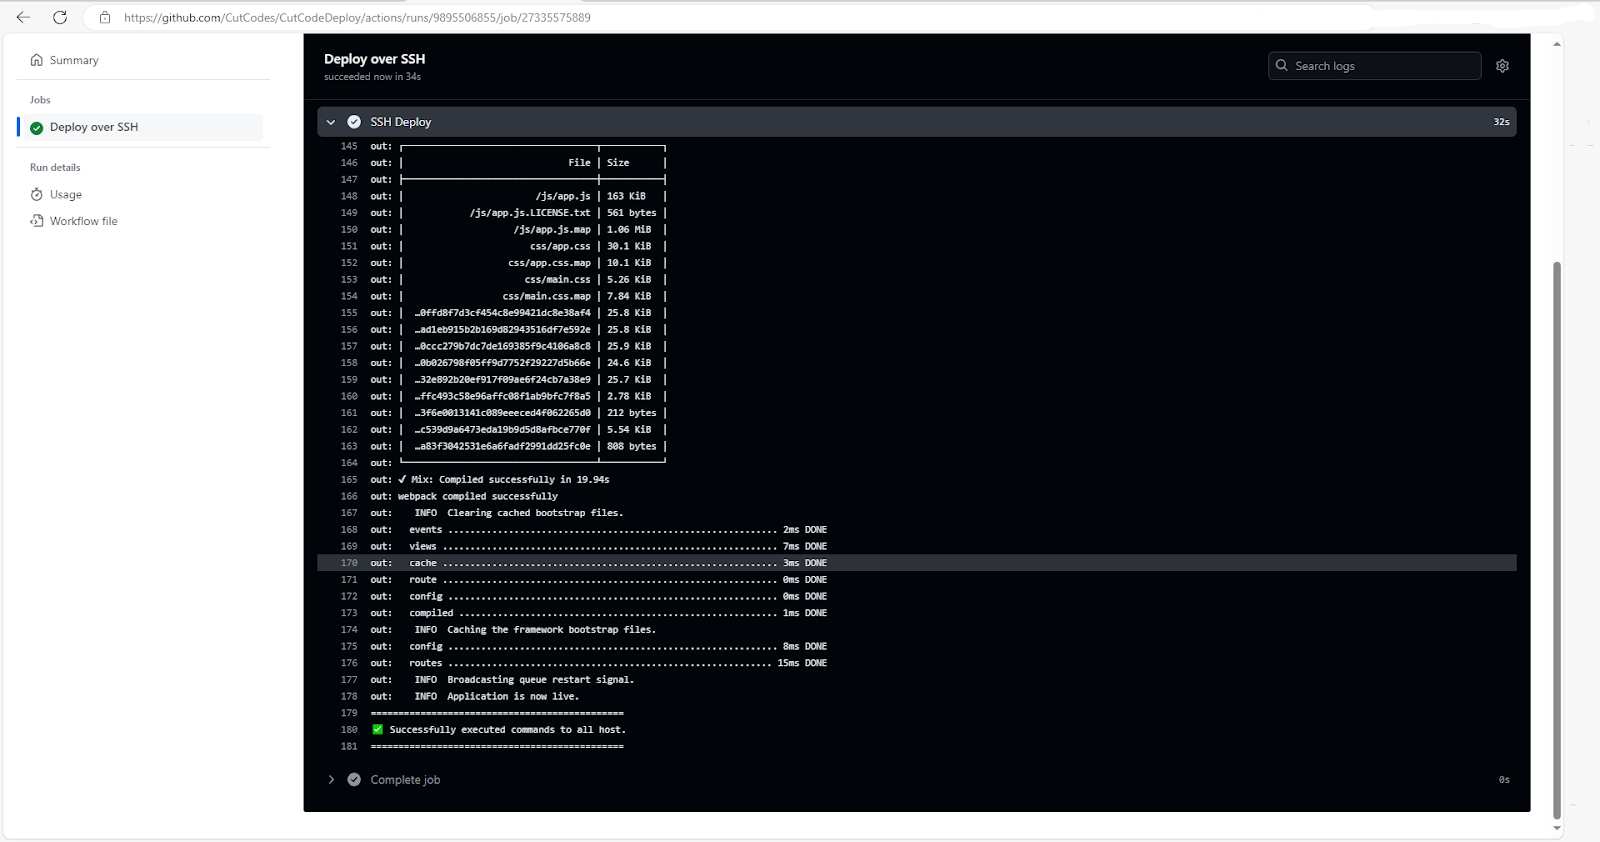Click 'Clearing cached bootstrap files.' line
This screenshot has height=842, width=1600.
coord(535,513)
